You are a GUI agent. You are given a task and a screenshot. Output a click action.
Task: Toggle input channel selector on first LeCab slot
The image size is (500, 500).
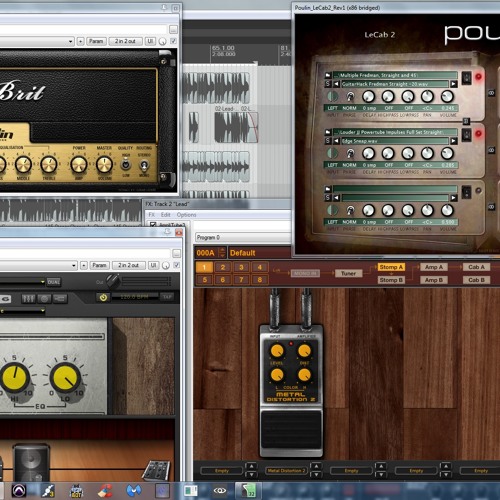point(332,97)
